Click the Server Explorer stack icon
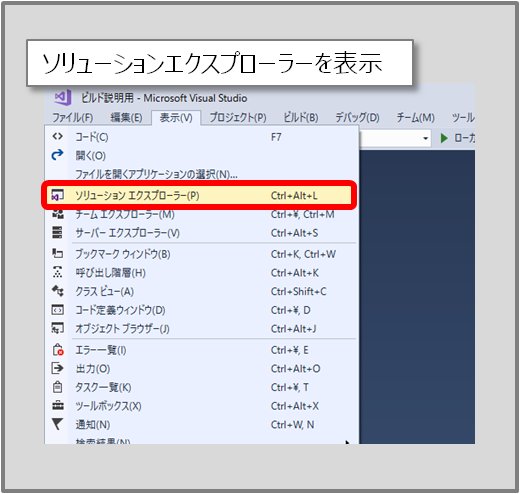Image resolution: width=520 pixels, height=494 pixels. click(x=57, y=232)
